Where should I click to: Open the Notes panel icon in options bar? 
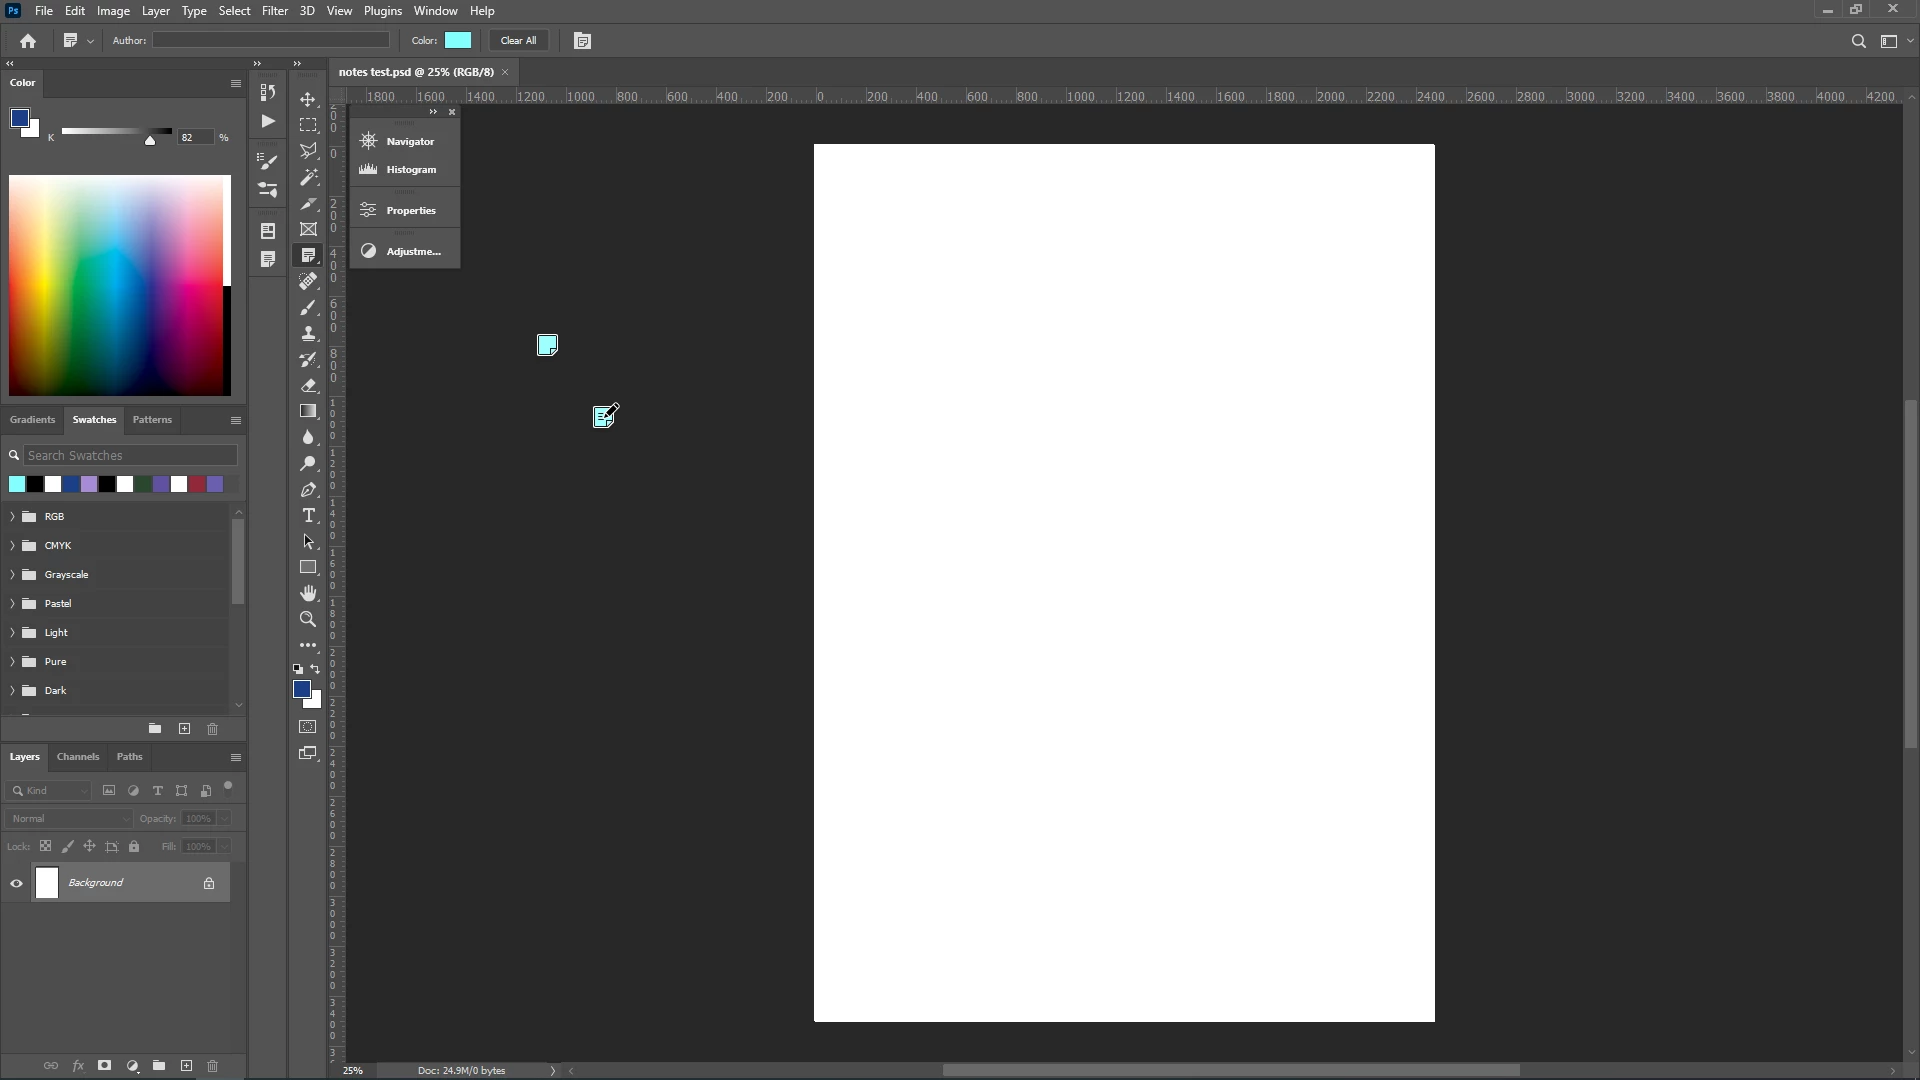582,41
